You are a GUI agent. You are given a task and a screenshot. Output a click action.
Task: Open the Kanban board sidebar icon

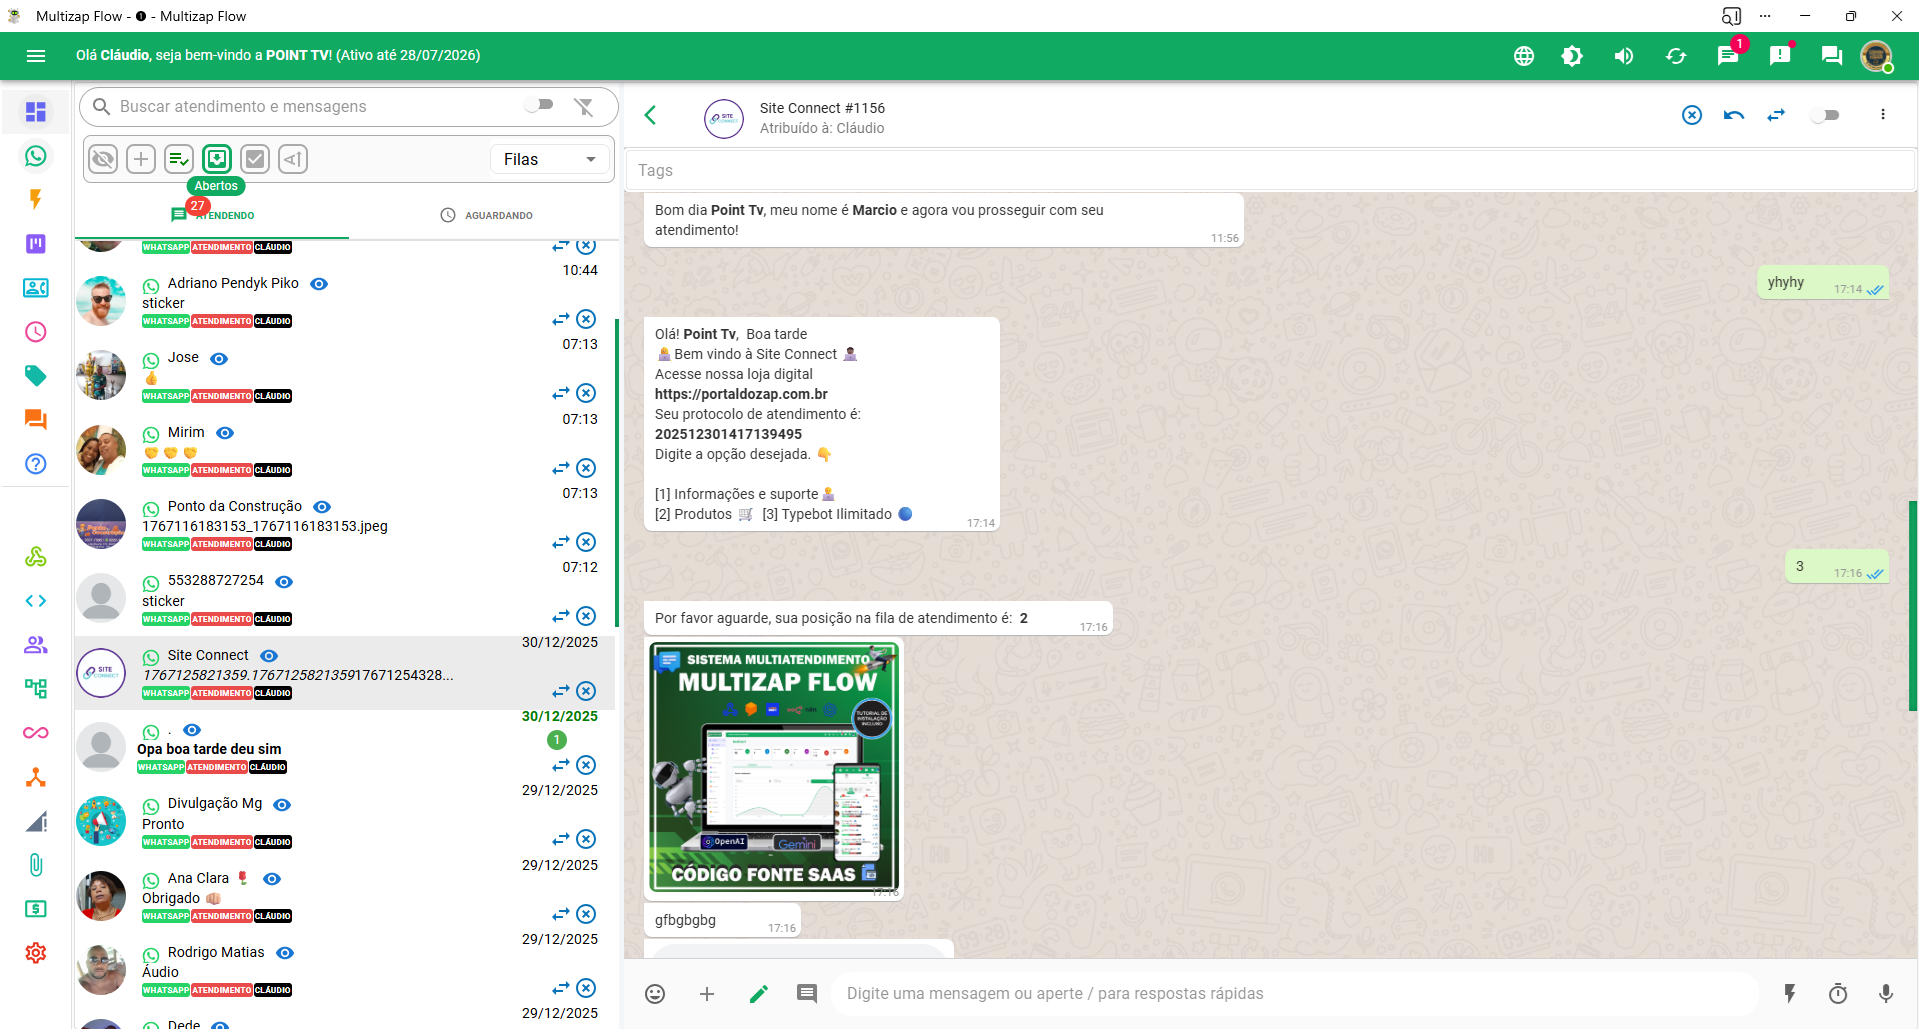[x=36, y=244]
